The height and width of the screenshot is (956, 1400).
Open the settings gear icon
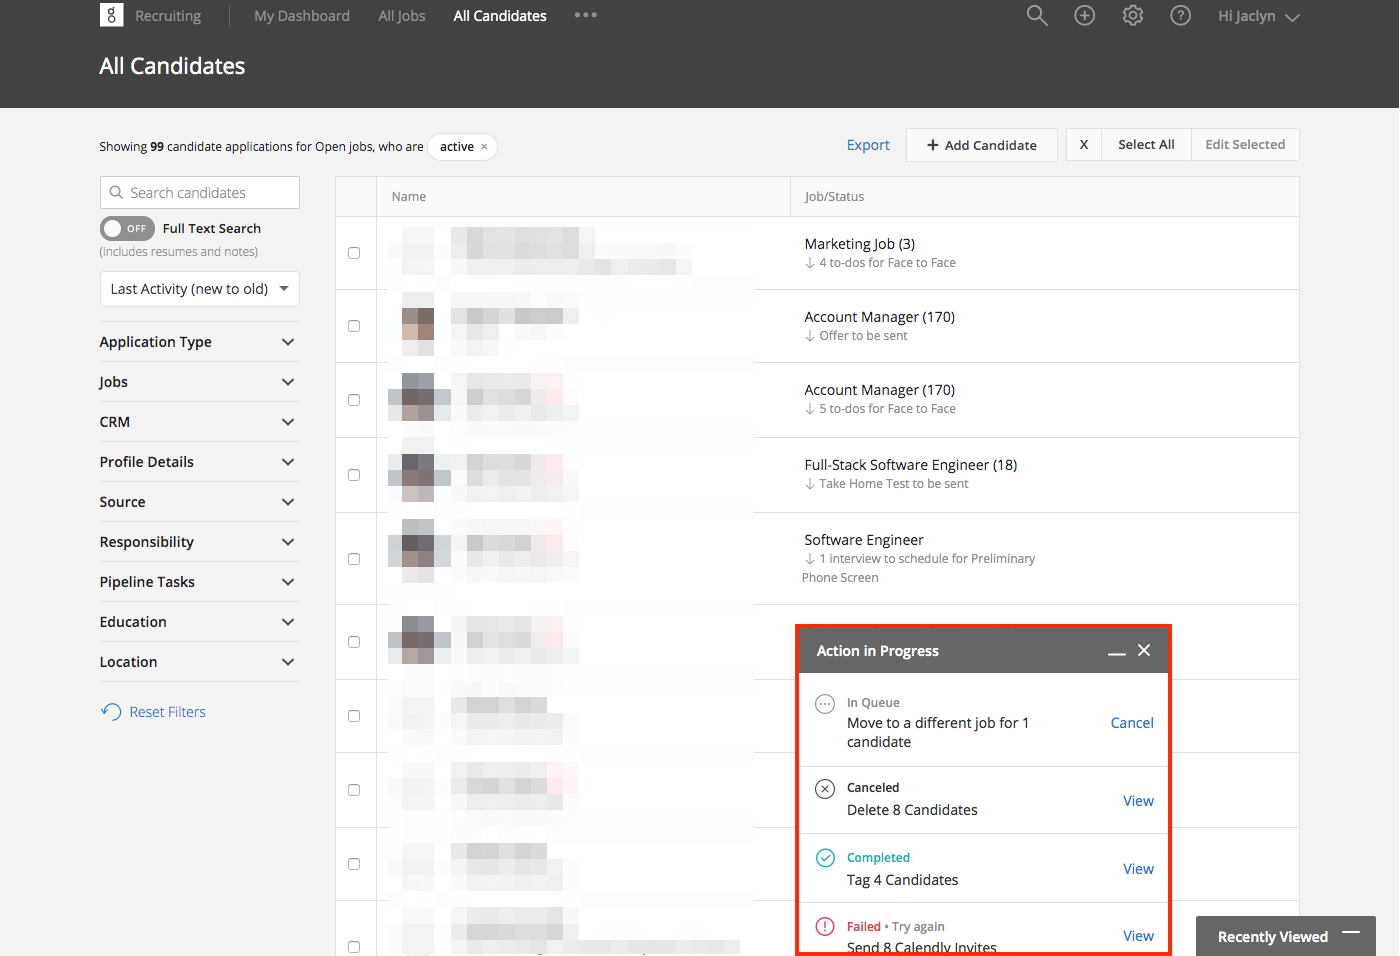tap(1133, 16)
